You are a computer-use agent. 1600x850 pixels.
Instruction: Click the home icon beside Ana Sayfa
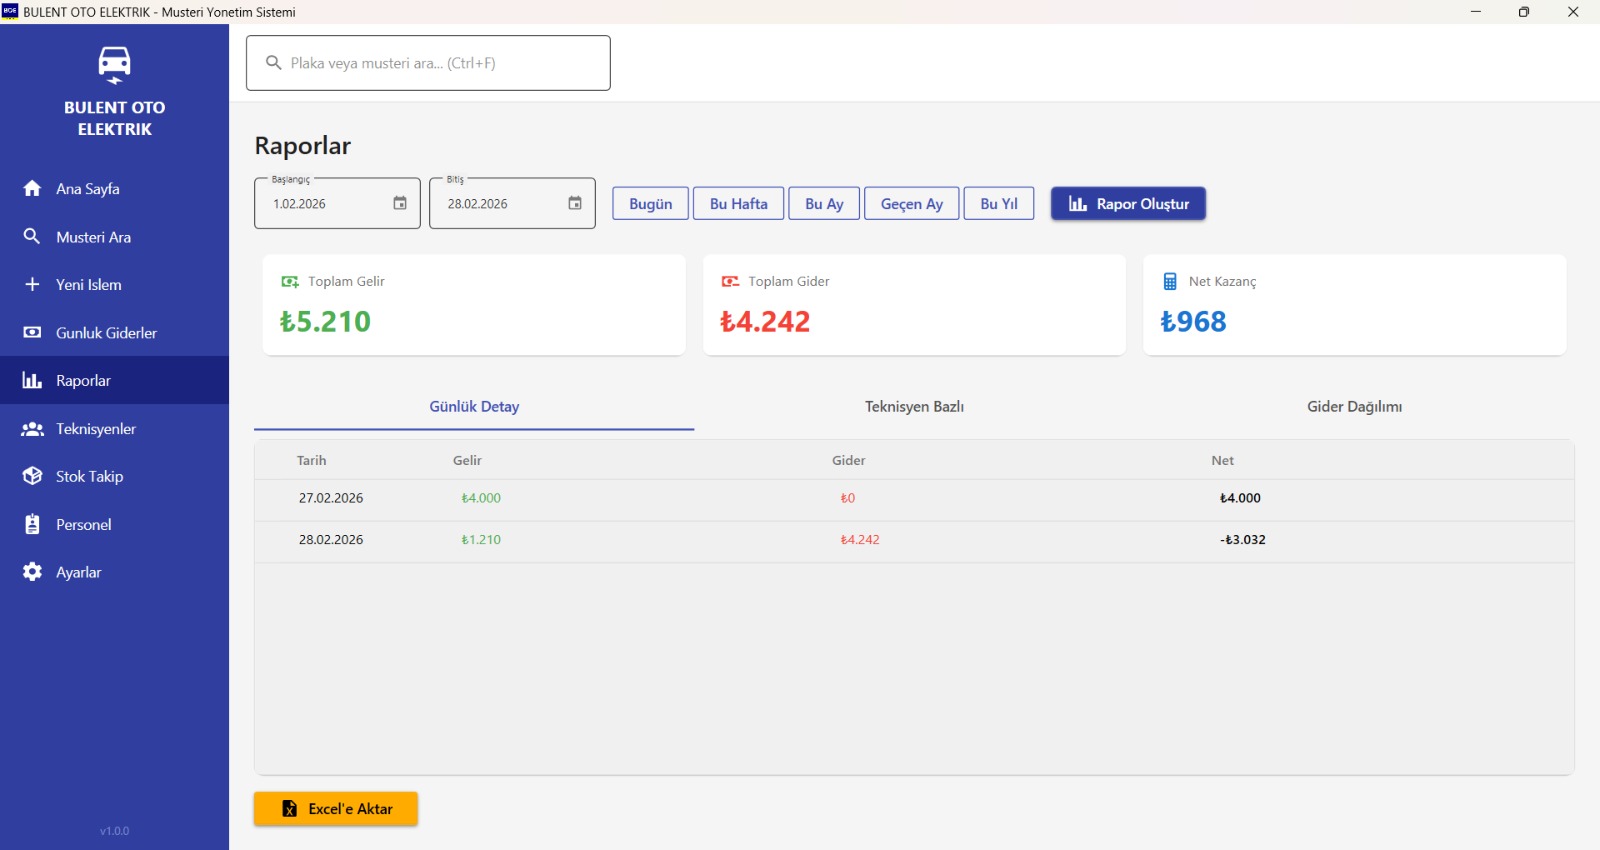click(32, 189)
